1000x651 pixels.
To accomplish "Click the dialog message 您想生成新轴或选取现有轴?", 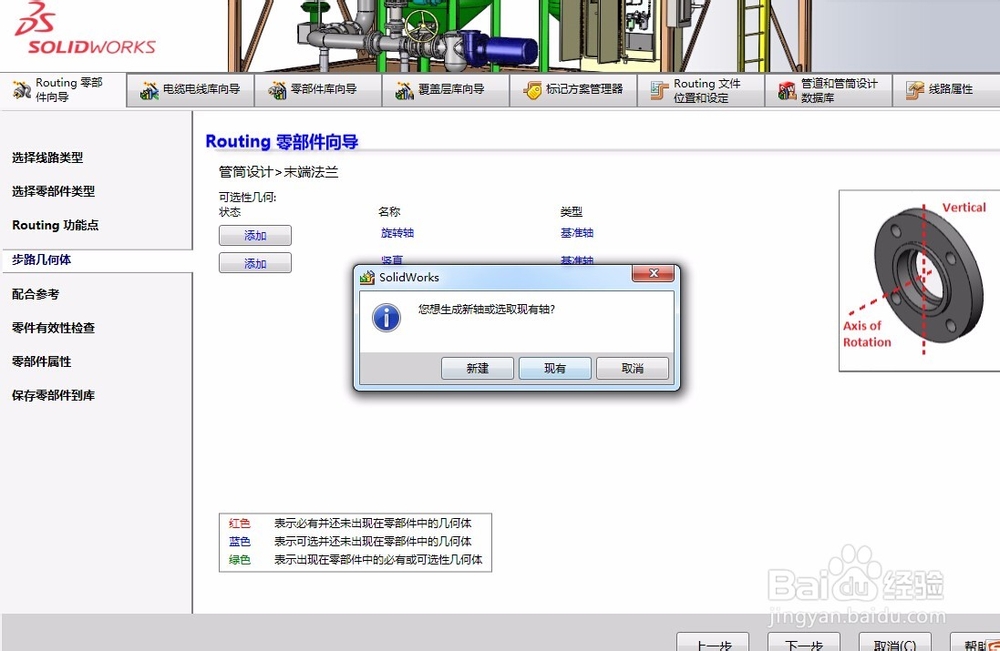I will tap(487, 309).
